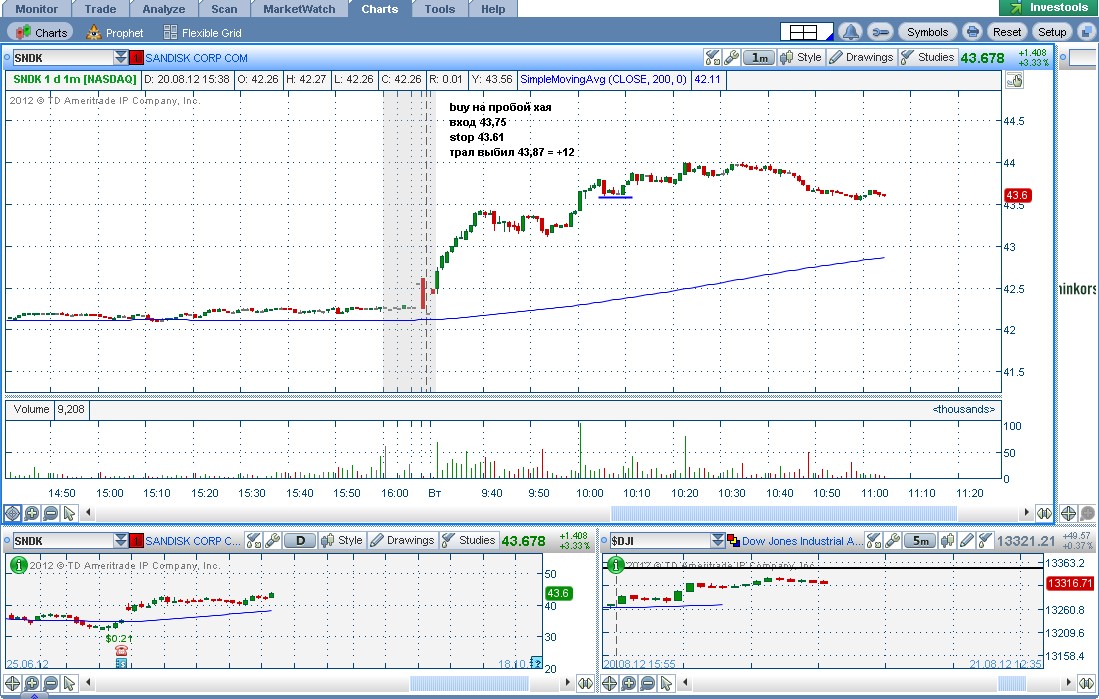The height and width of the screenshot is (699, 1099).
Task: Open the 1m timeframe selector
Action: [759, 57]
